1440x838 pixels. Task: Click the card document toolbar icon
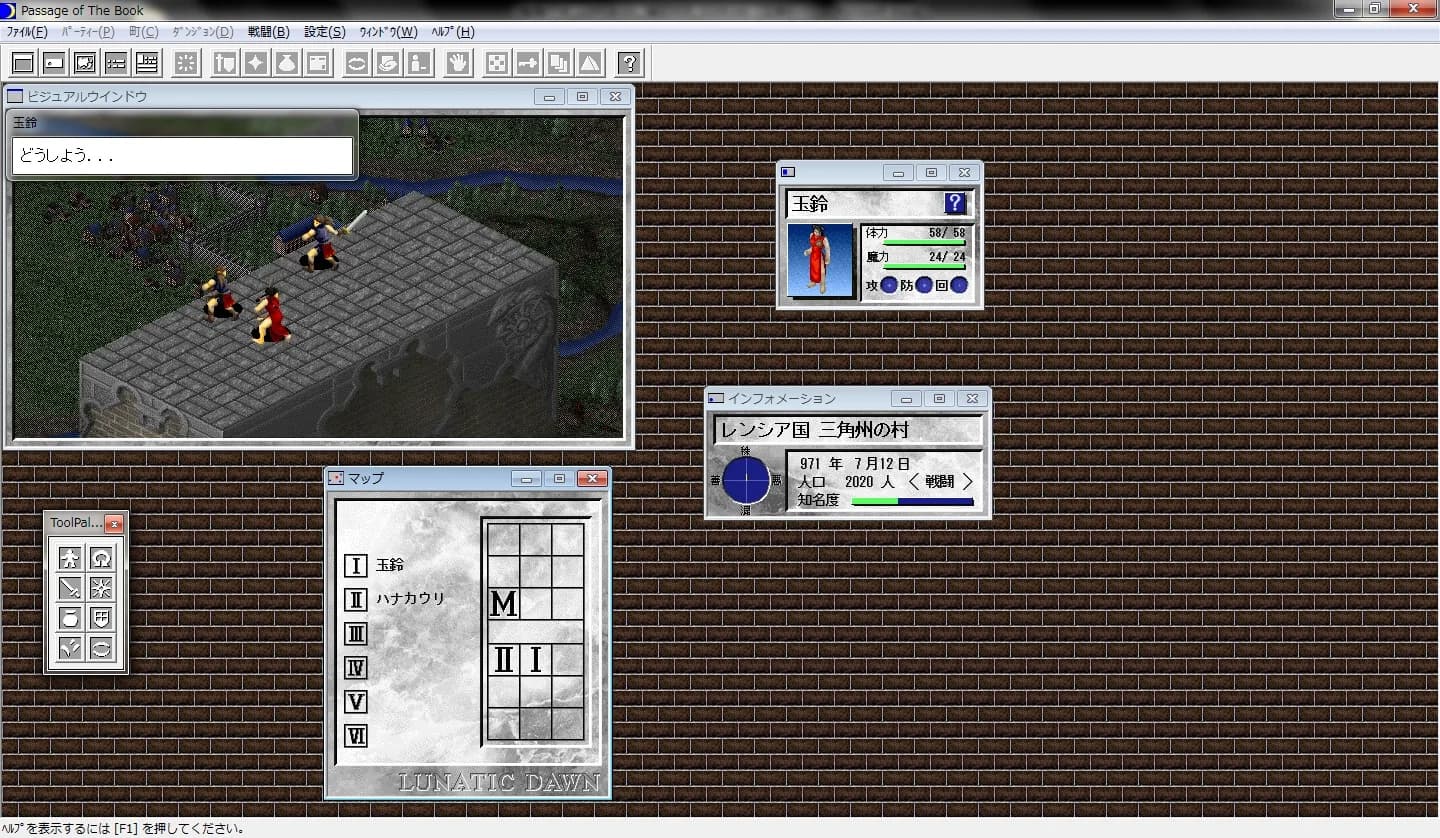(x=318, y=63)
